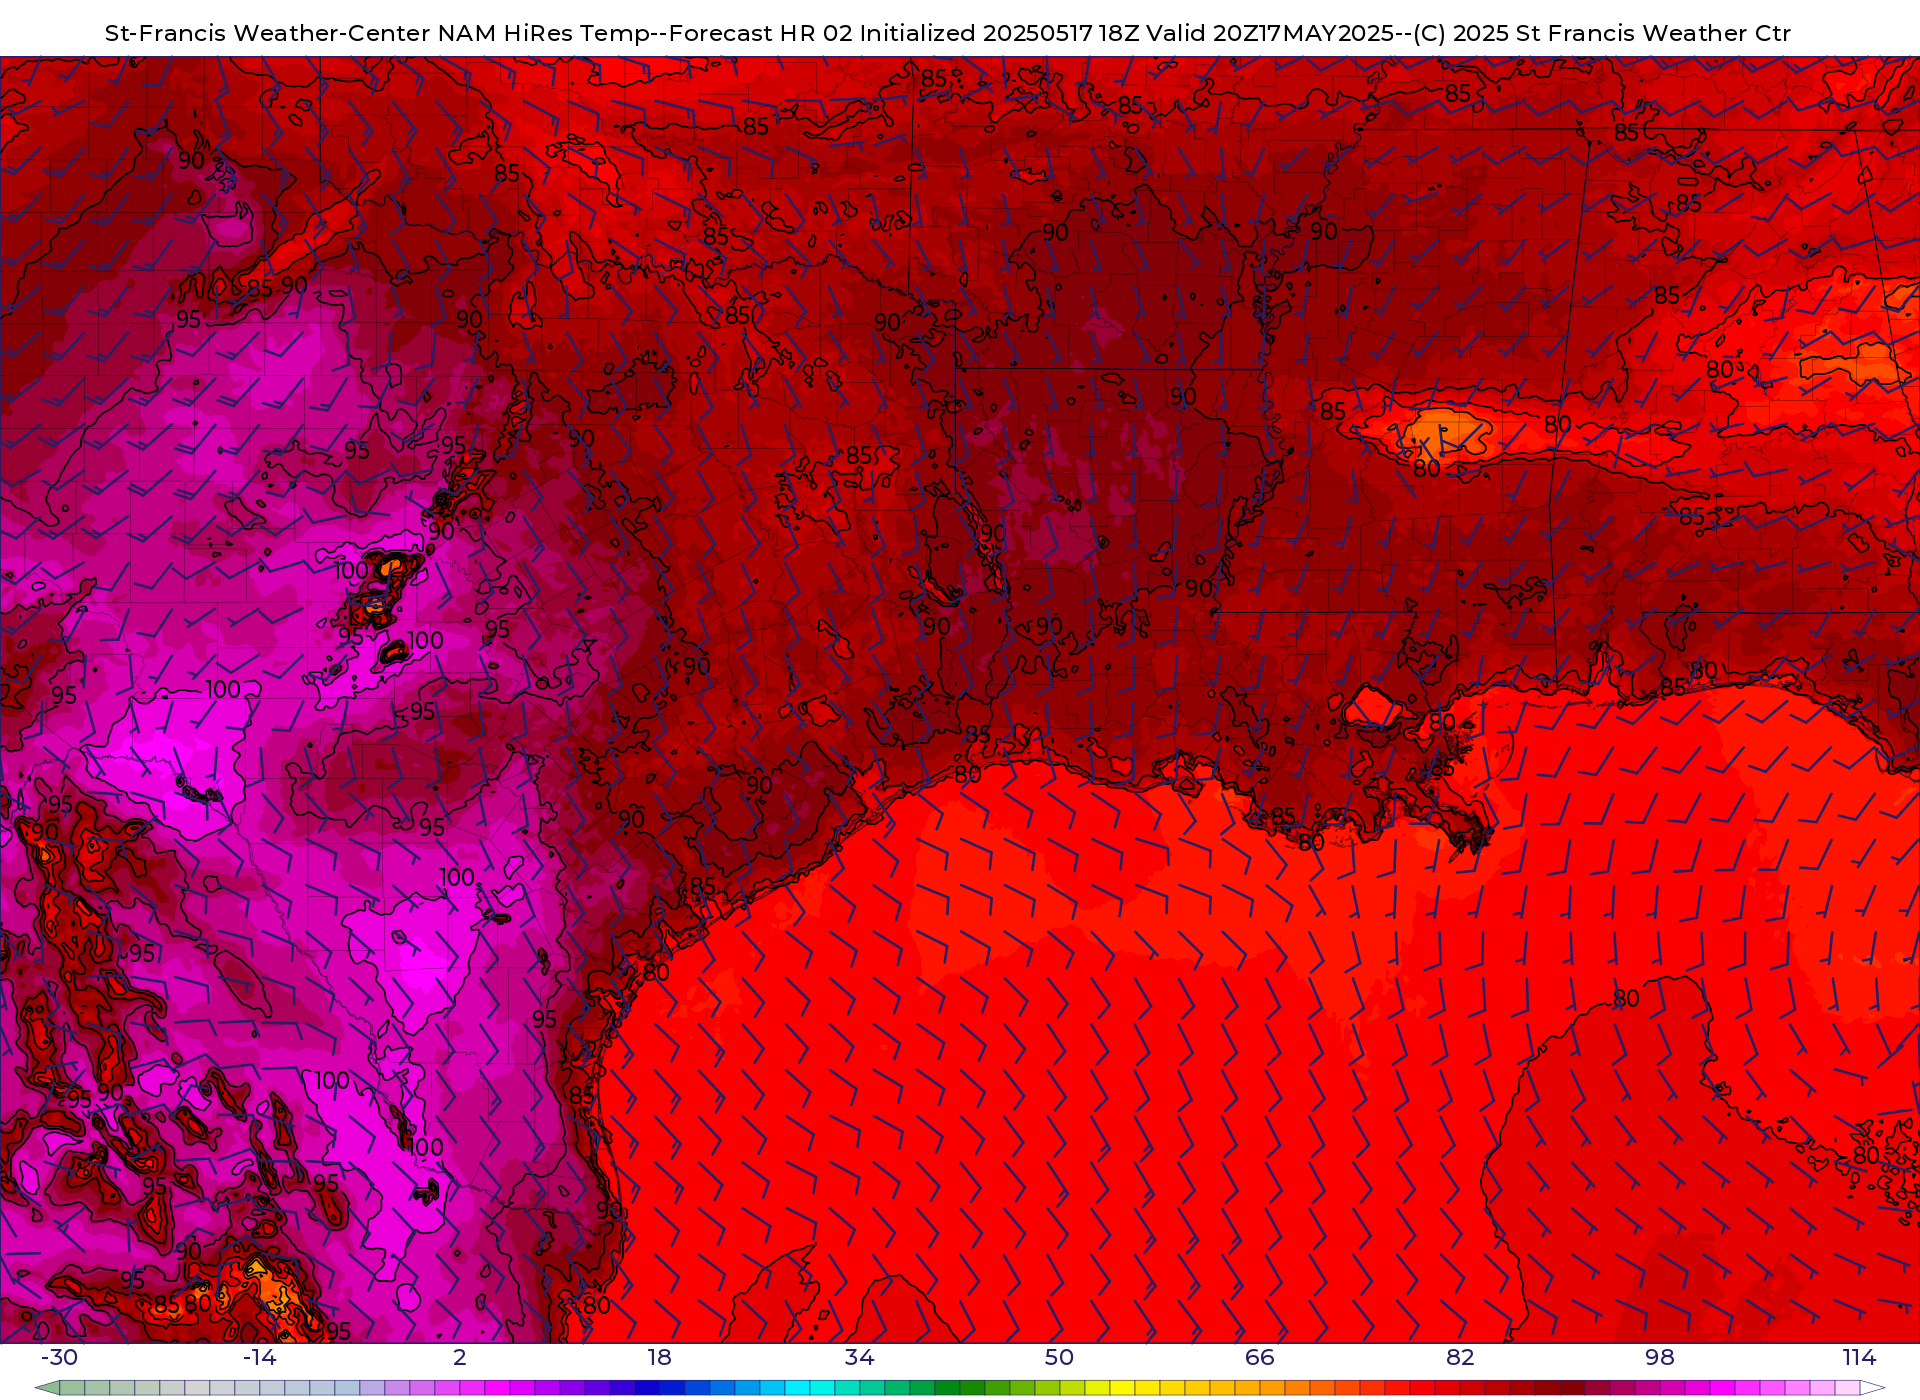Click the 98 colorbar scale label
Viewport: 1920px width, 1400px height.
pos(1660,1357)
